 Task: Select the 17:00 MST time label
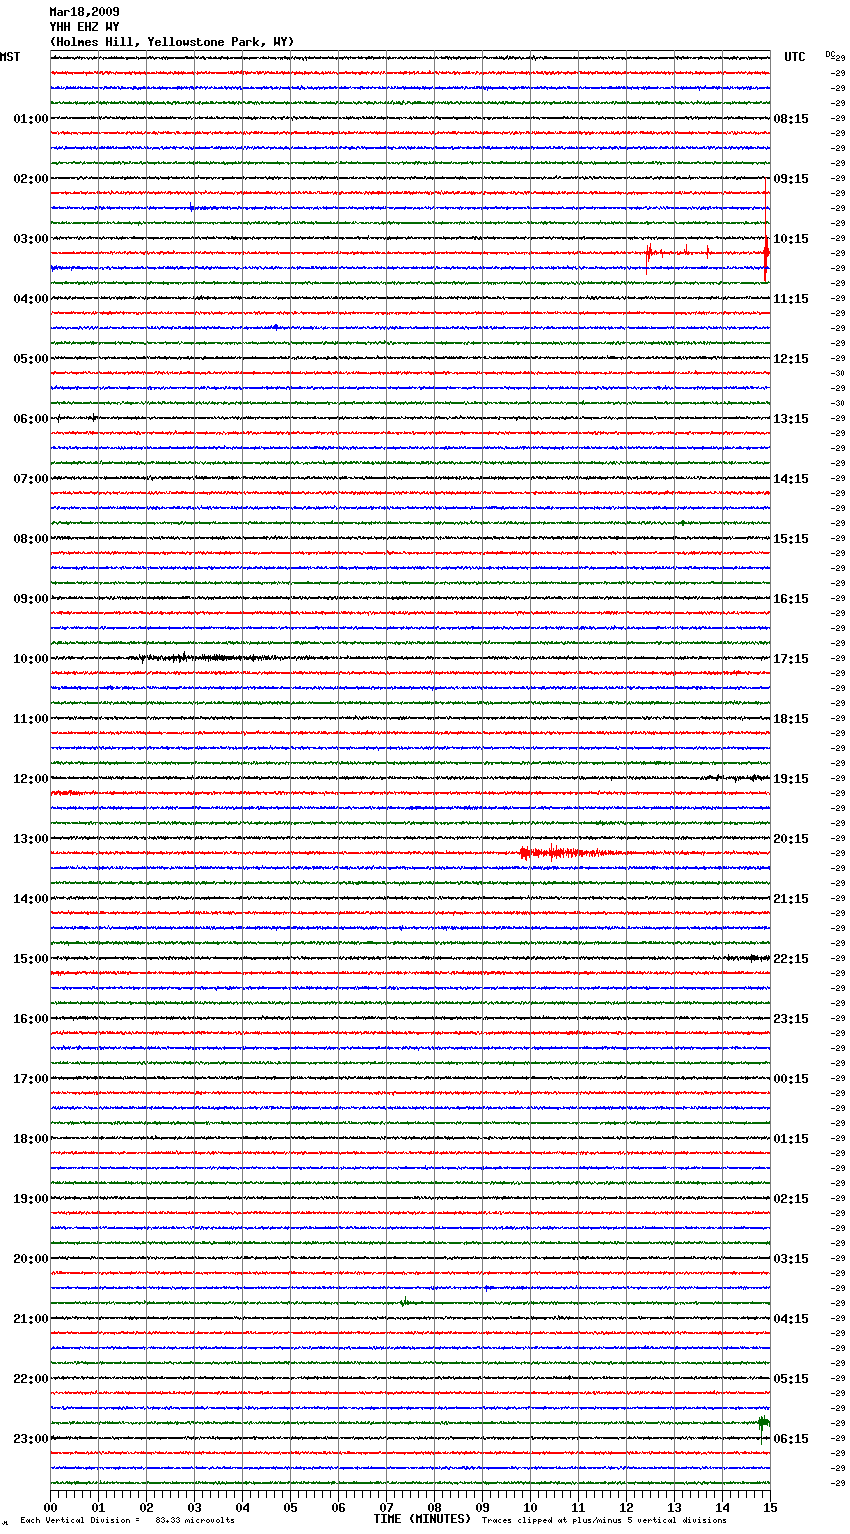(31, 1079)
